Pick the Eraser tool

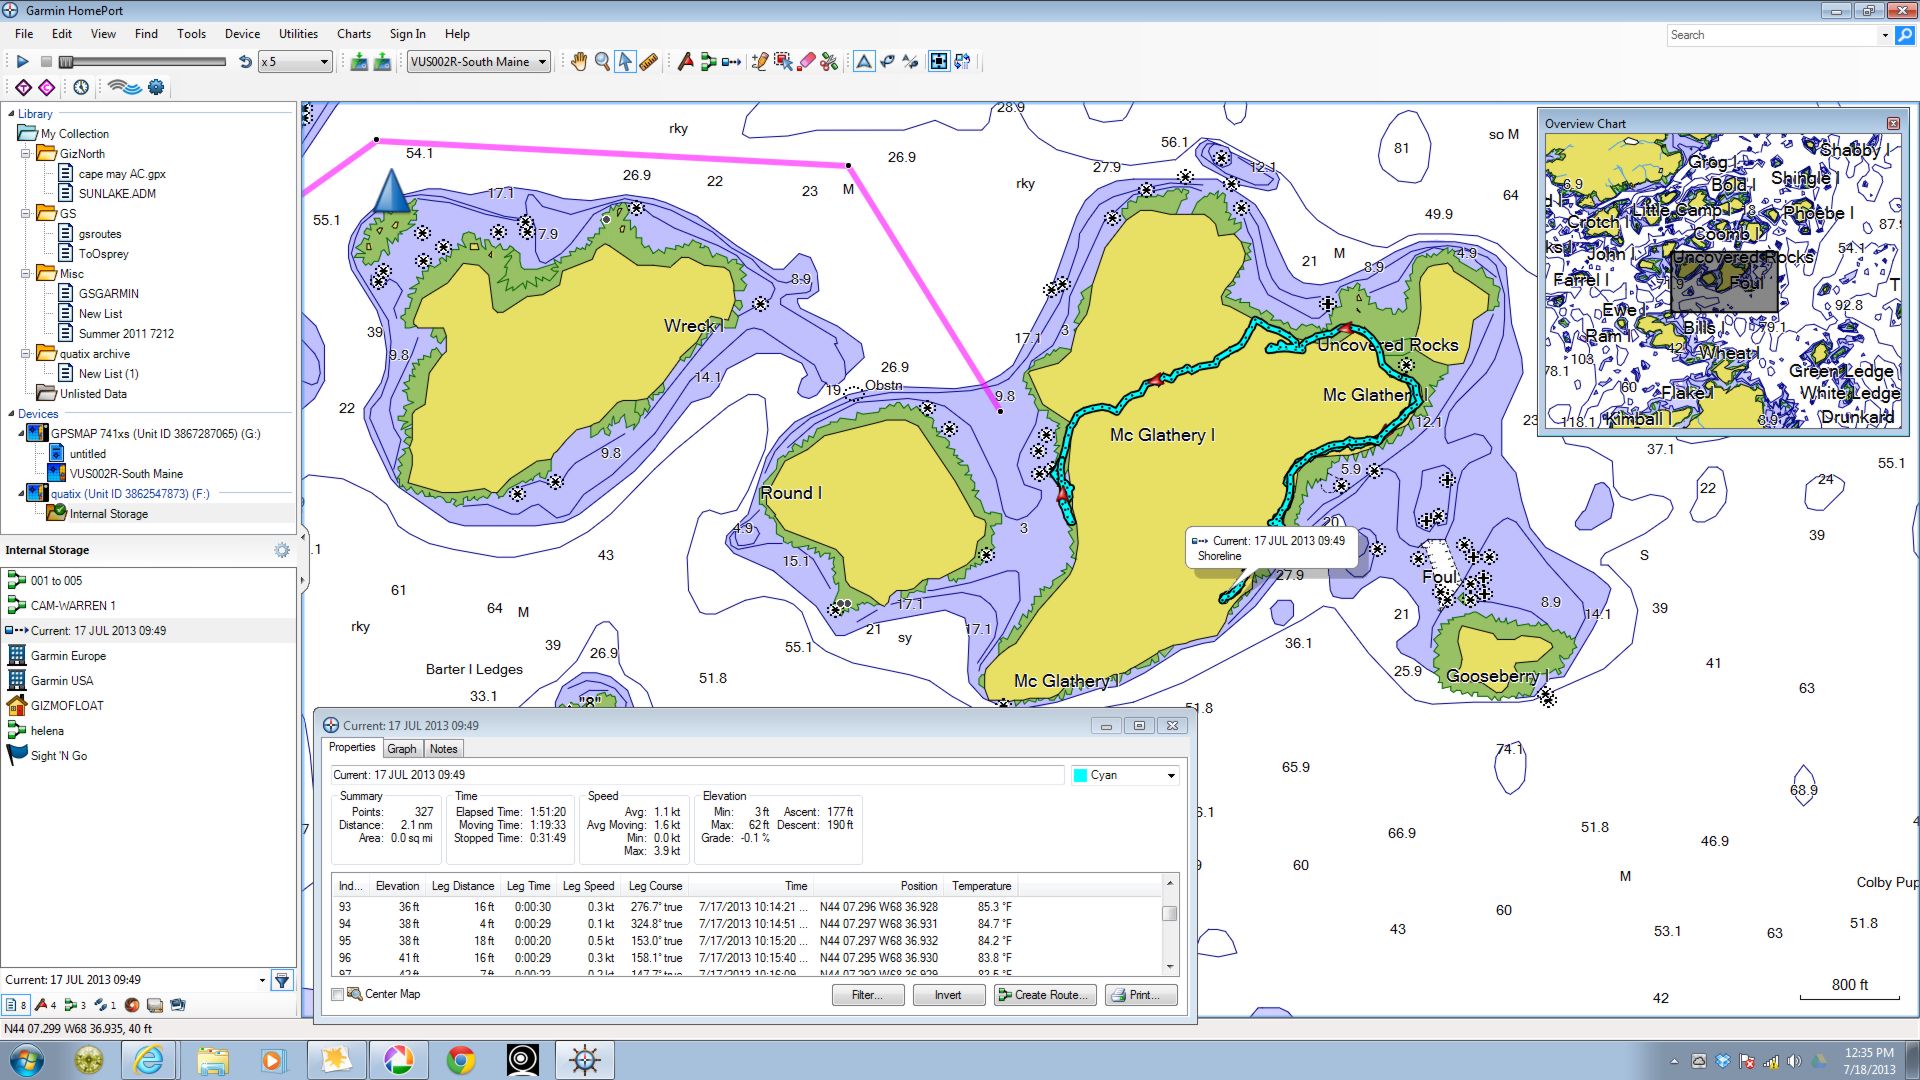pos(806,62)
